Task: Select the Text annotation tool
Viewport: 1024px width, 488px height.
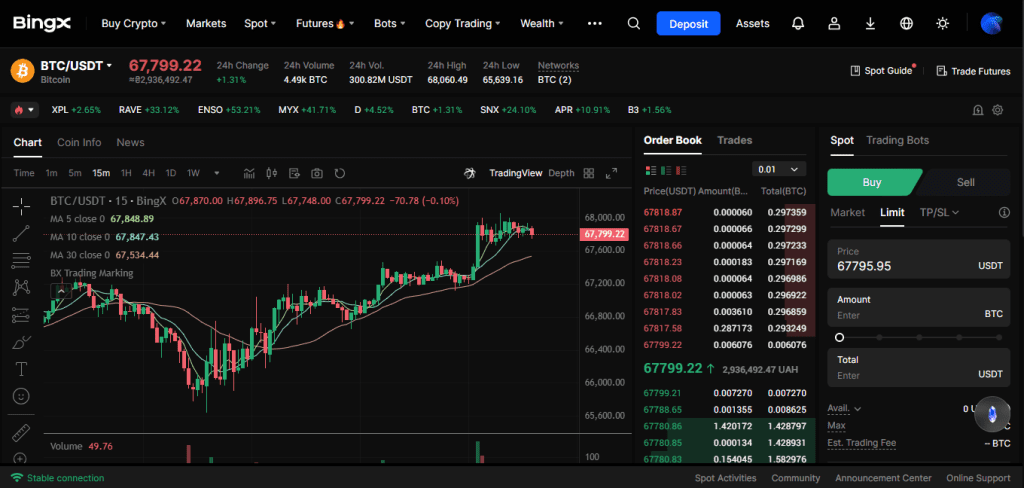Action: click(x=21, y=369)
